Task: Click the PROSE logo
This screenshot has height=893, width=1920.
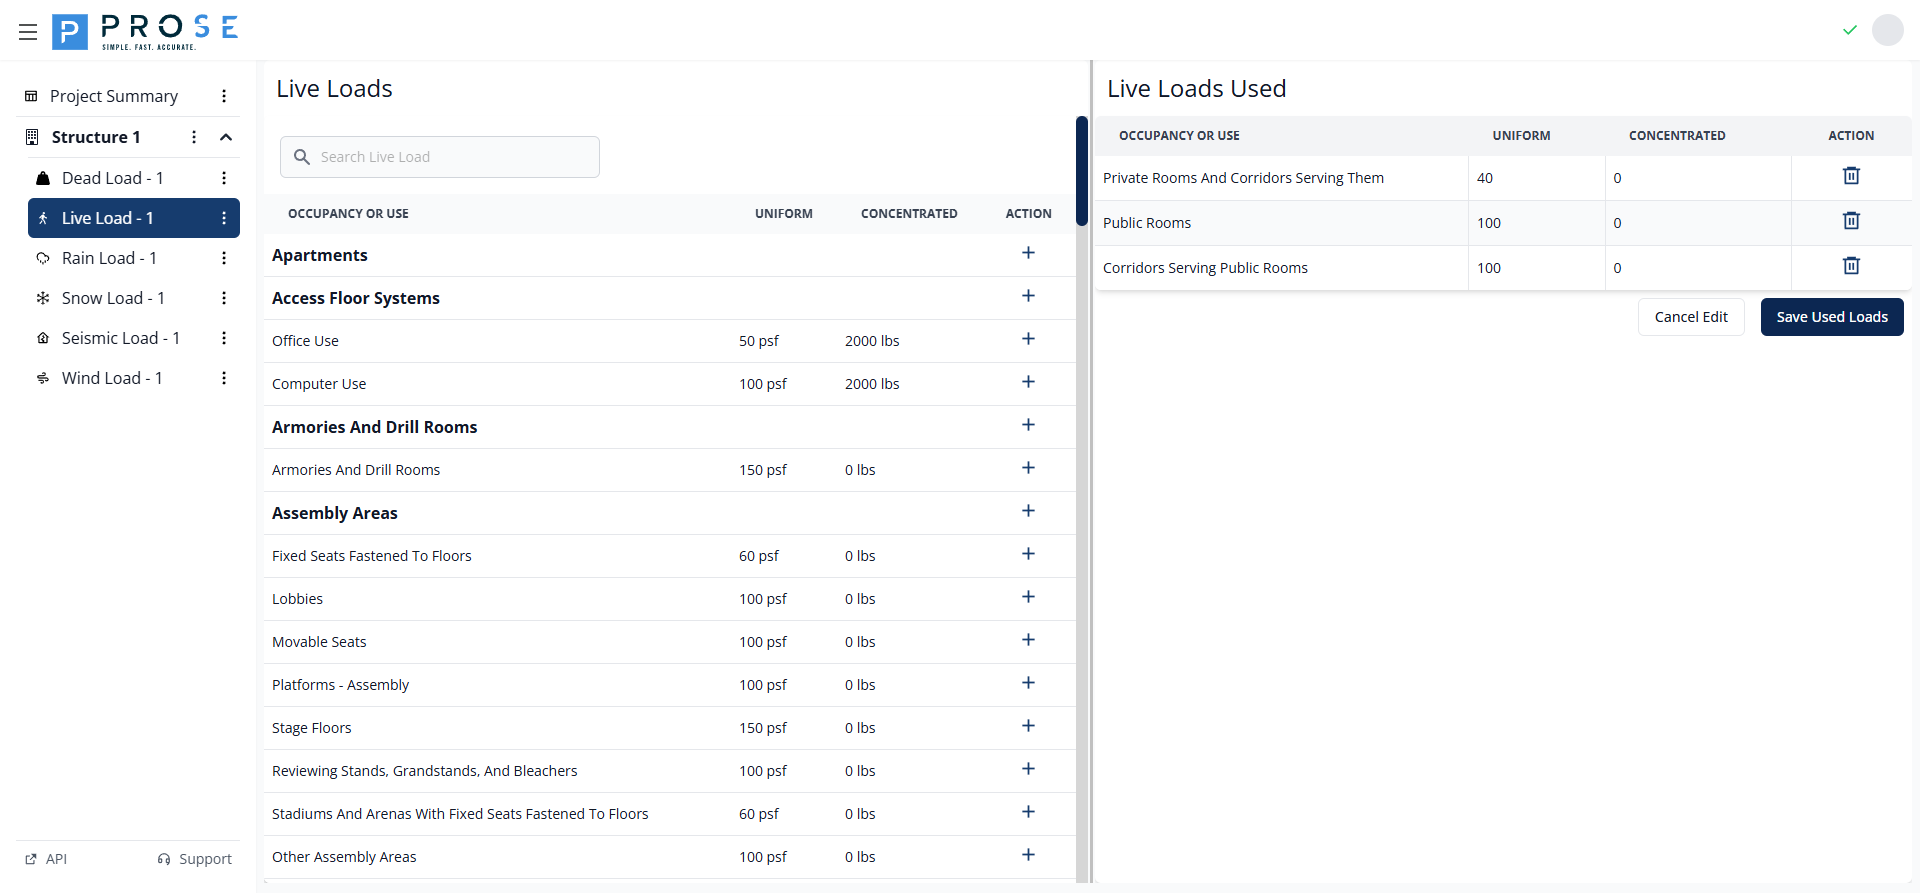Action: pos(145,32)
